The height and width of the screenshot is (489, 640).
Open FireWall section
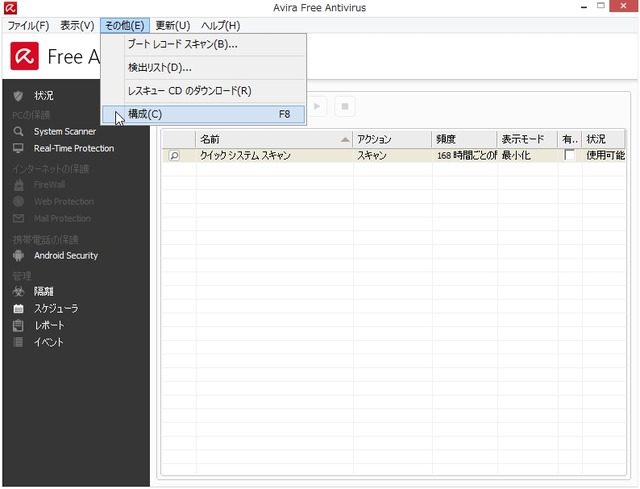tap(49, 185)
